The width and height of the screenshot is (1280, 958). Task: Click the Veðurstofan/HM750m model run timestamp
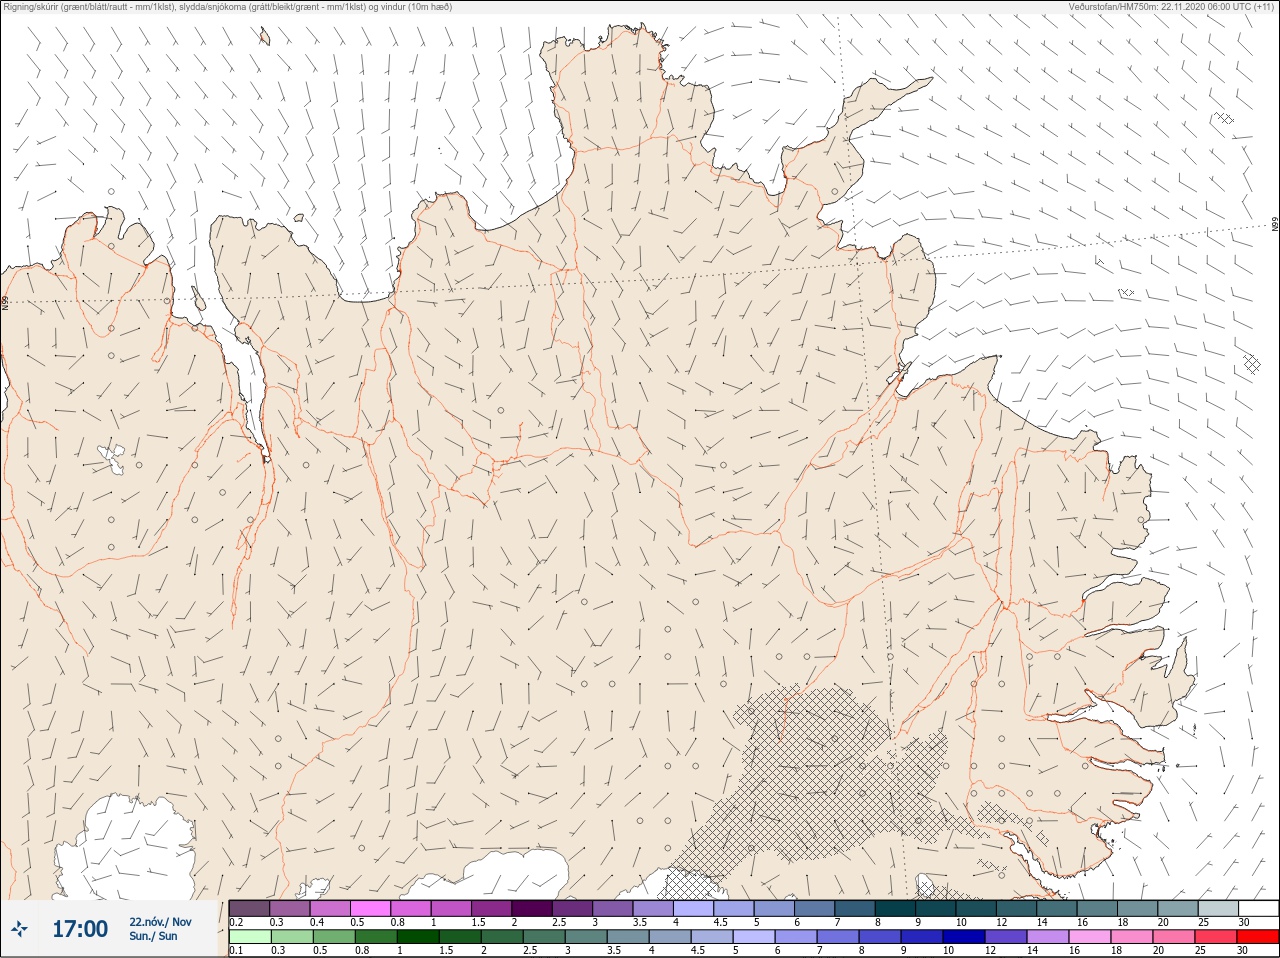click(1171, 7)
